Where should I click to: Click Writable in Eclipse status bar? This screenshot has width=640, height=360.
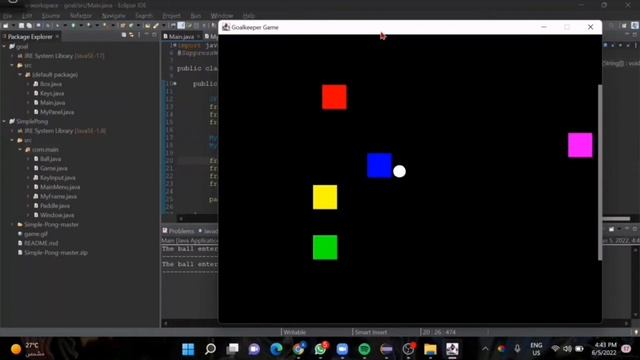294,332
